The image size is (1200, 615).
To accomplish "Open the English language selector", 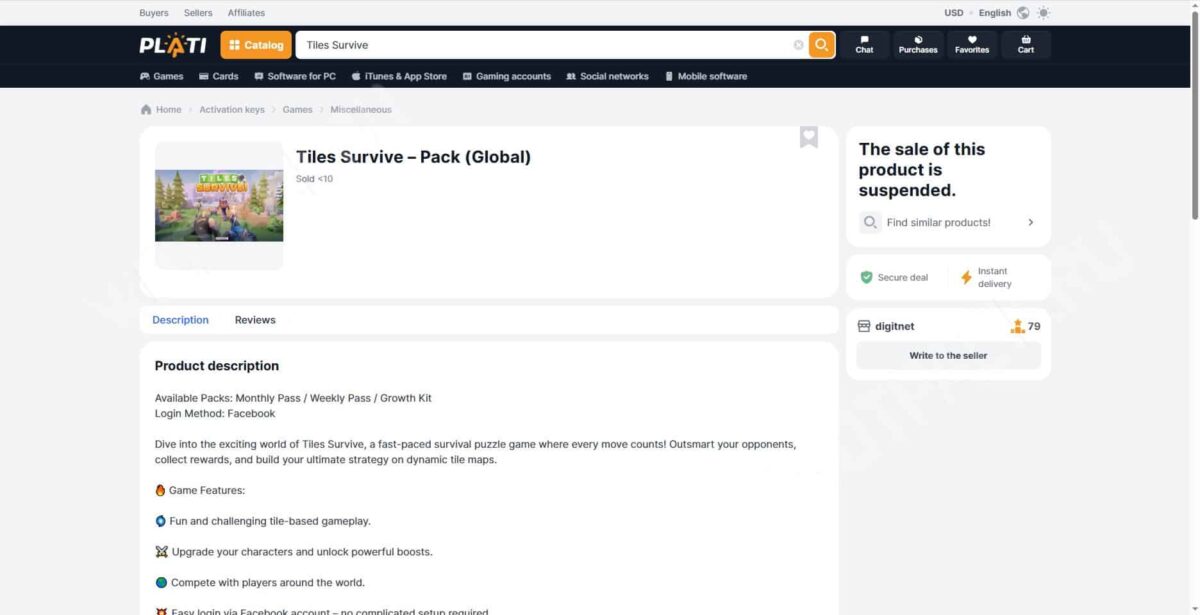I will [x=995, y=13].
